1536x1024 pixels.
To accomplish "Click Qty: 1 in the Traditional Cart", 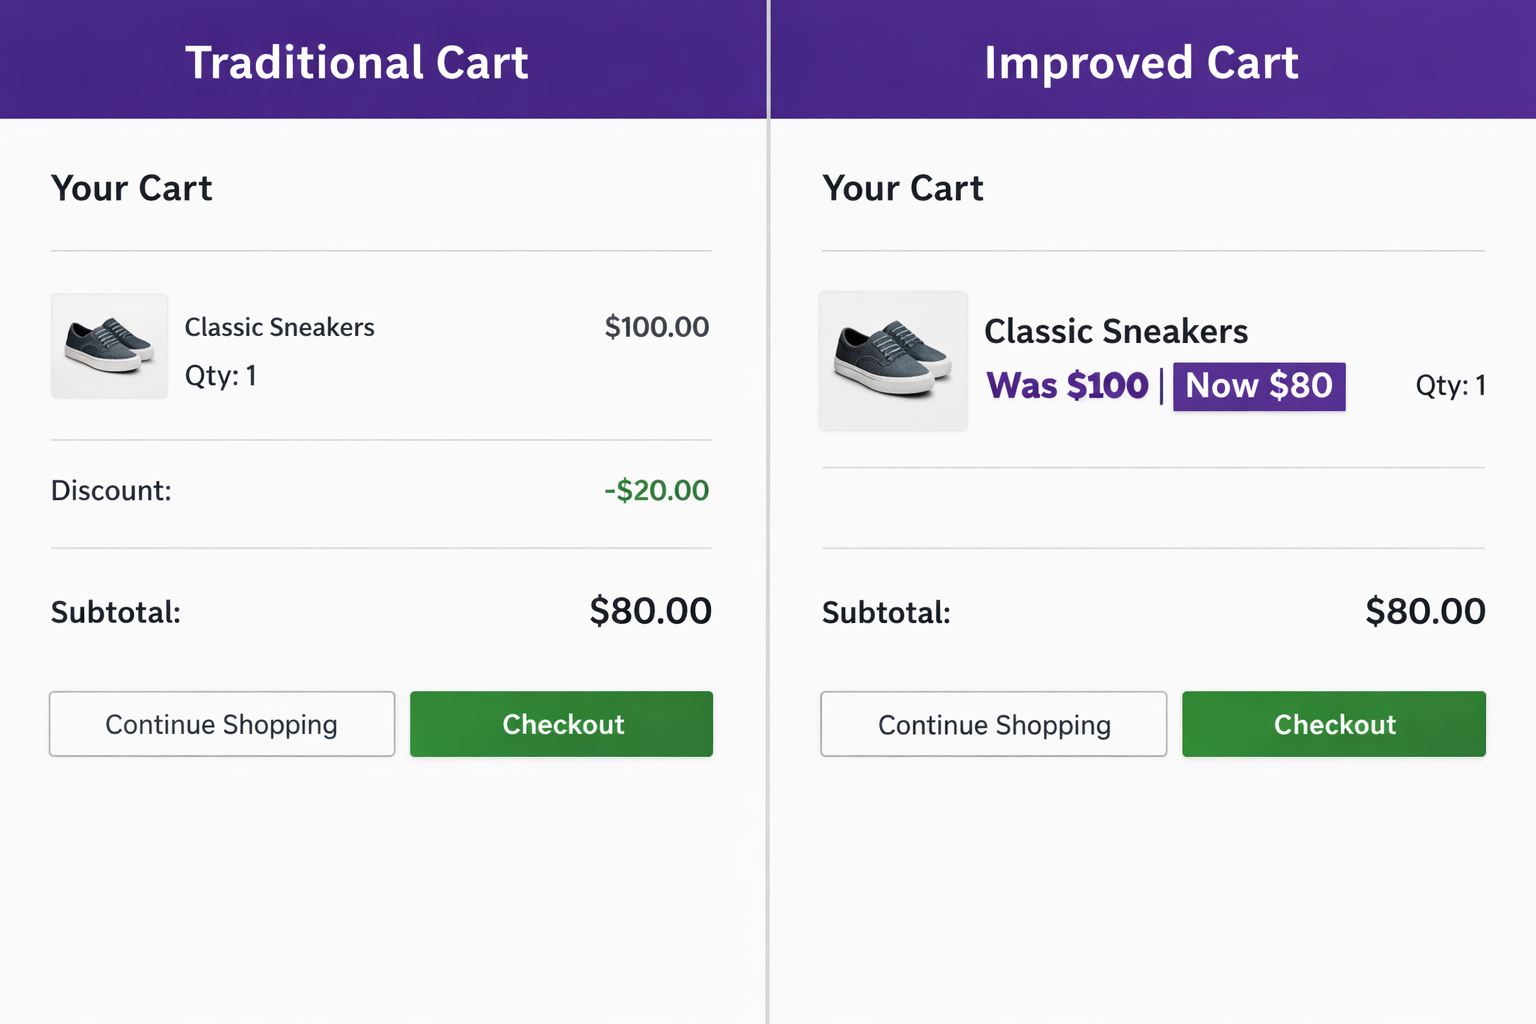I will tap(220, 376).
